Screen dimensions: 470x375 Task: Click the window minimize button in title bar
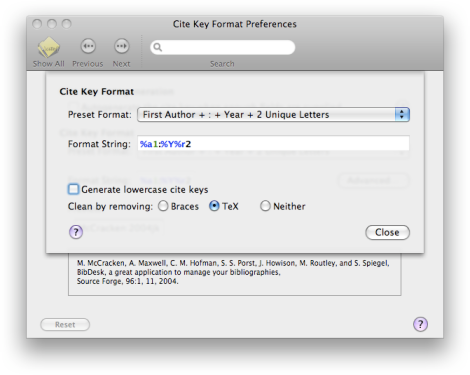tap(52, 24)
